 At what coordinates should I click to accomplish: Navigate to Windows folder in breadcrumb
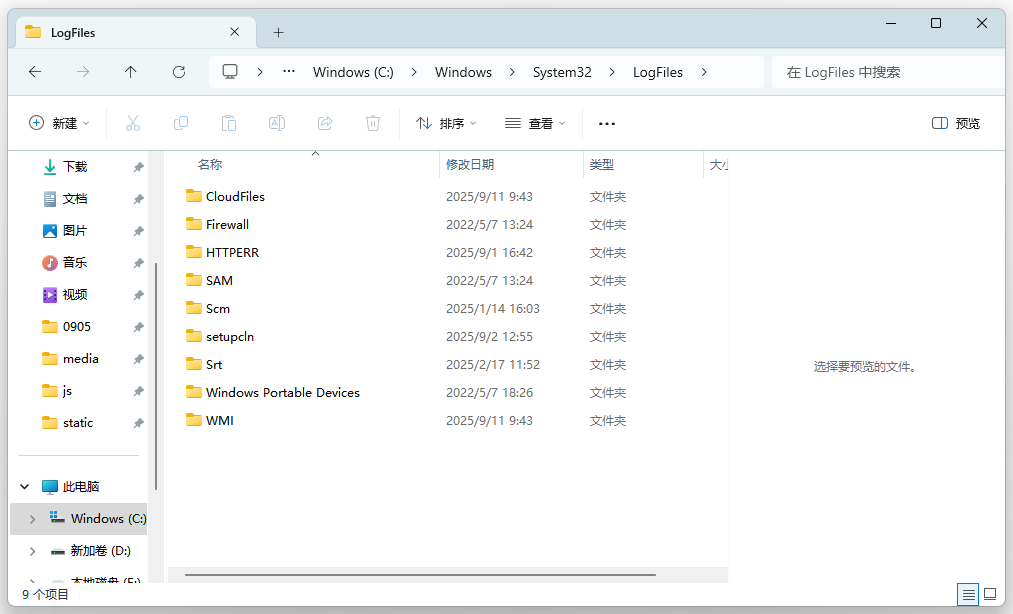[463, 72]
